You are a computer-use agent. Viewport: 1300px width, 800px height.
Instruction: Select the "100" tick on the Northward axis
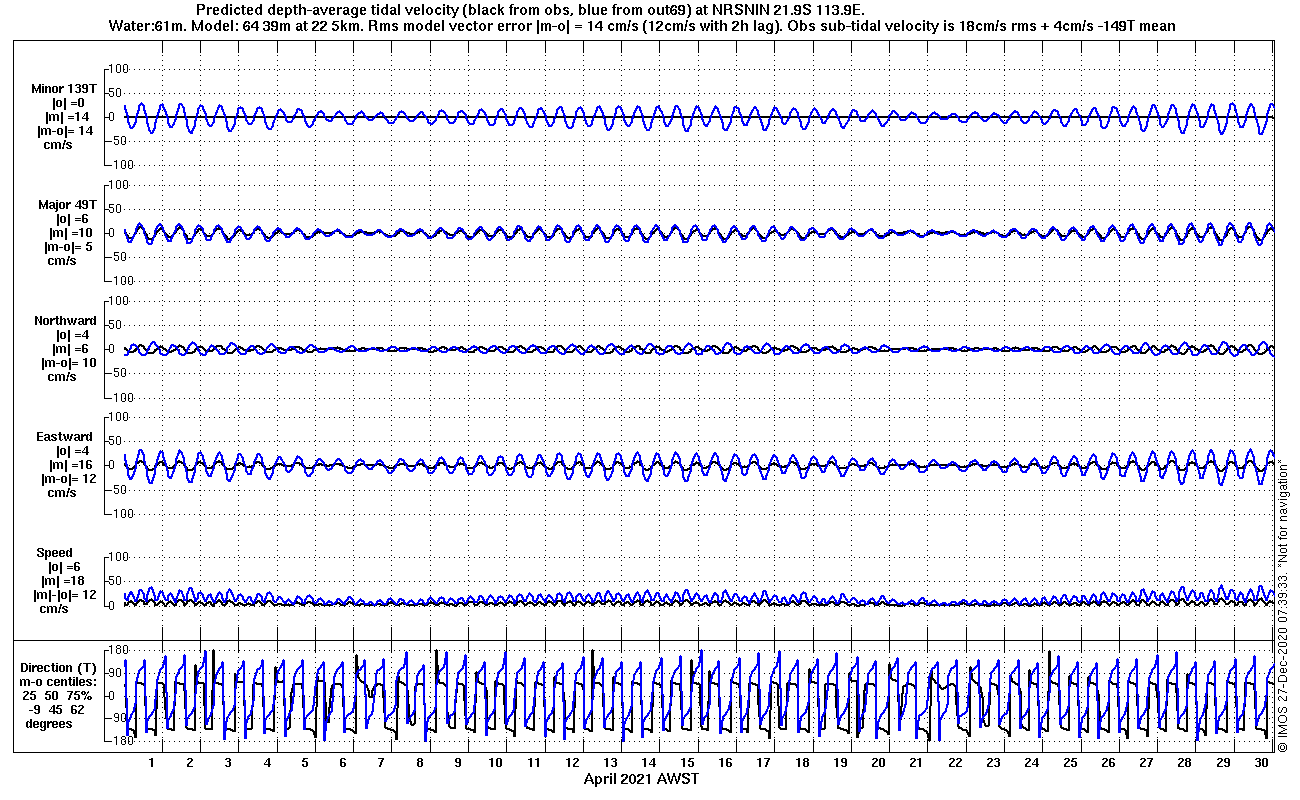pos(118,300)
